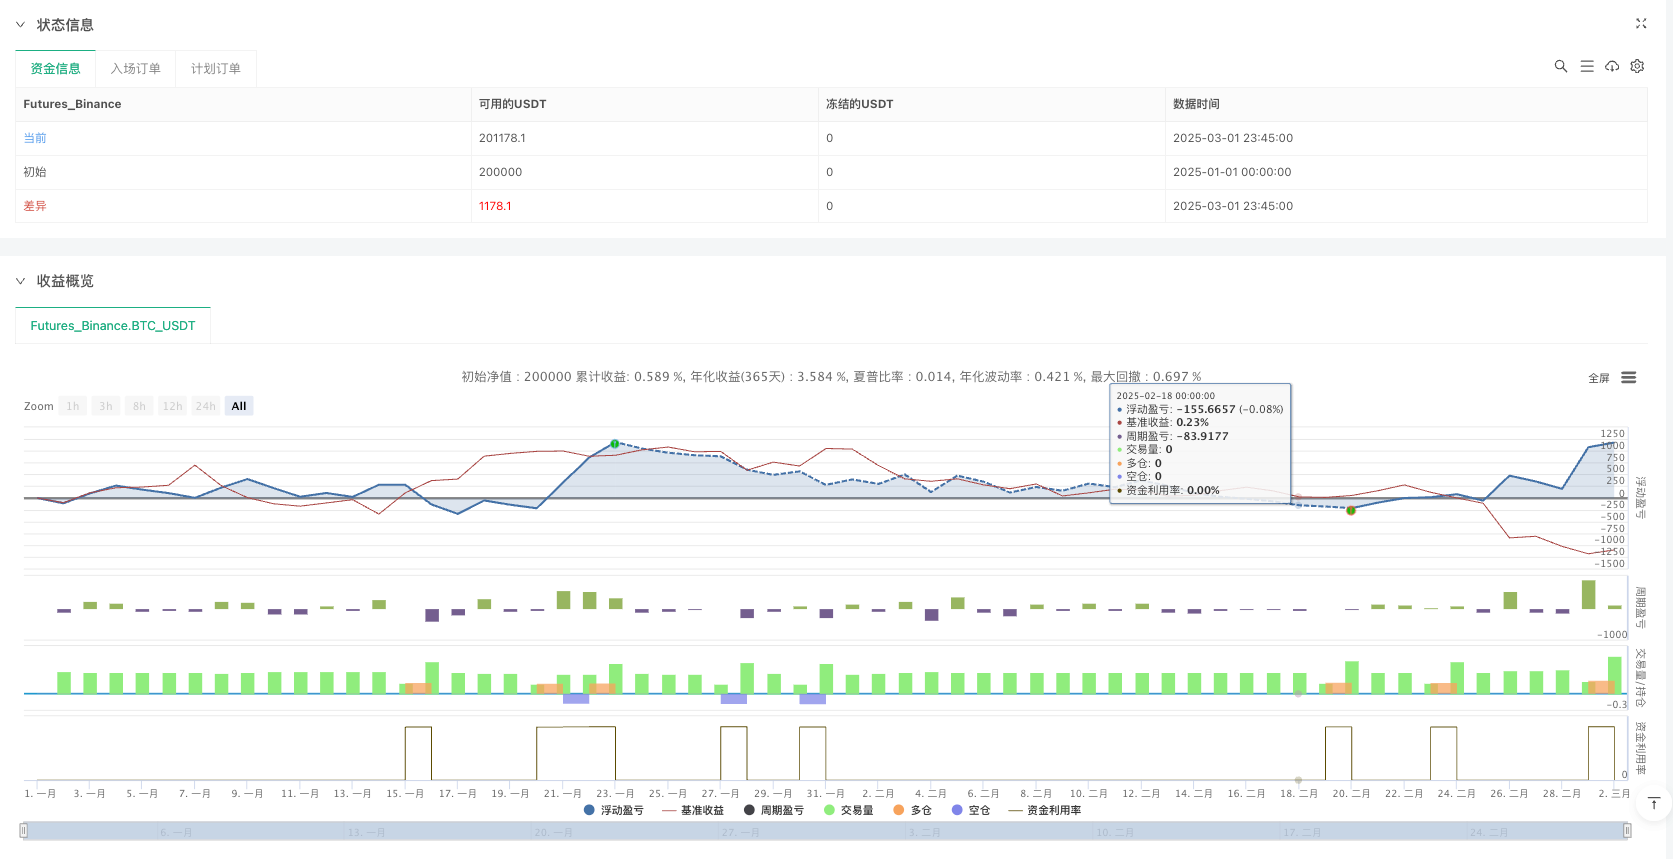Viewport: 1673px width, 859px height.
Task: Select the All zoom range button
Action: point(239,406)
